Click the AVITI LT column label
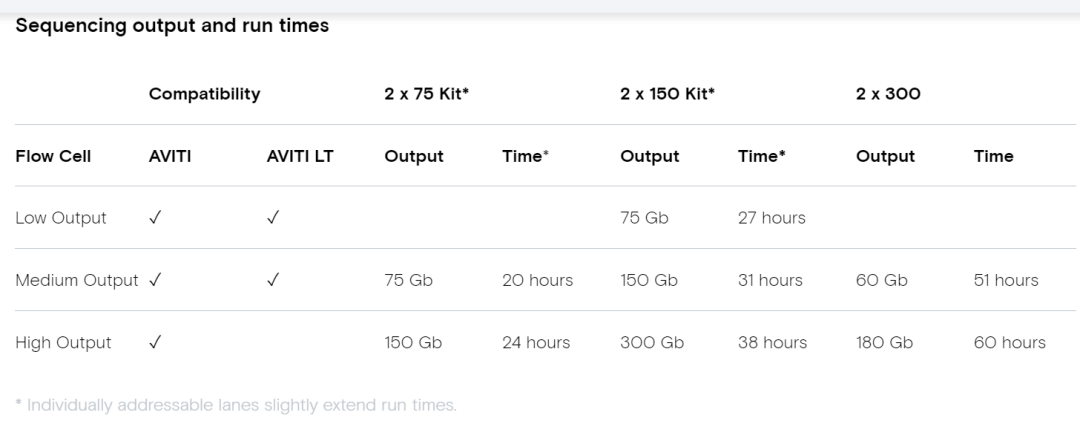 pos(300,156)
